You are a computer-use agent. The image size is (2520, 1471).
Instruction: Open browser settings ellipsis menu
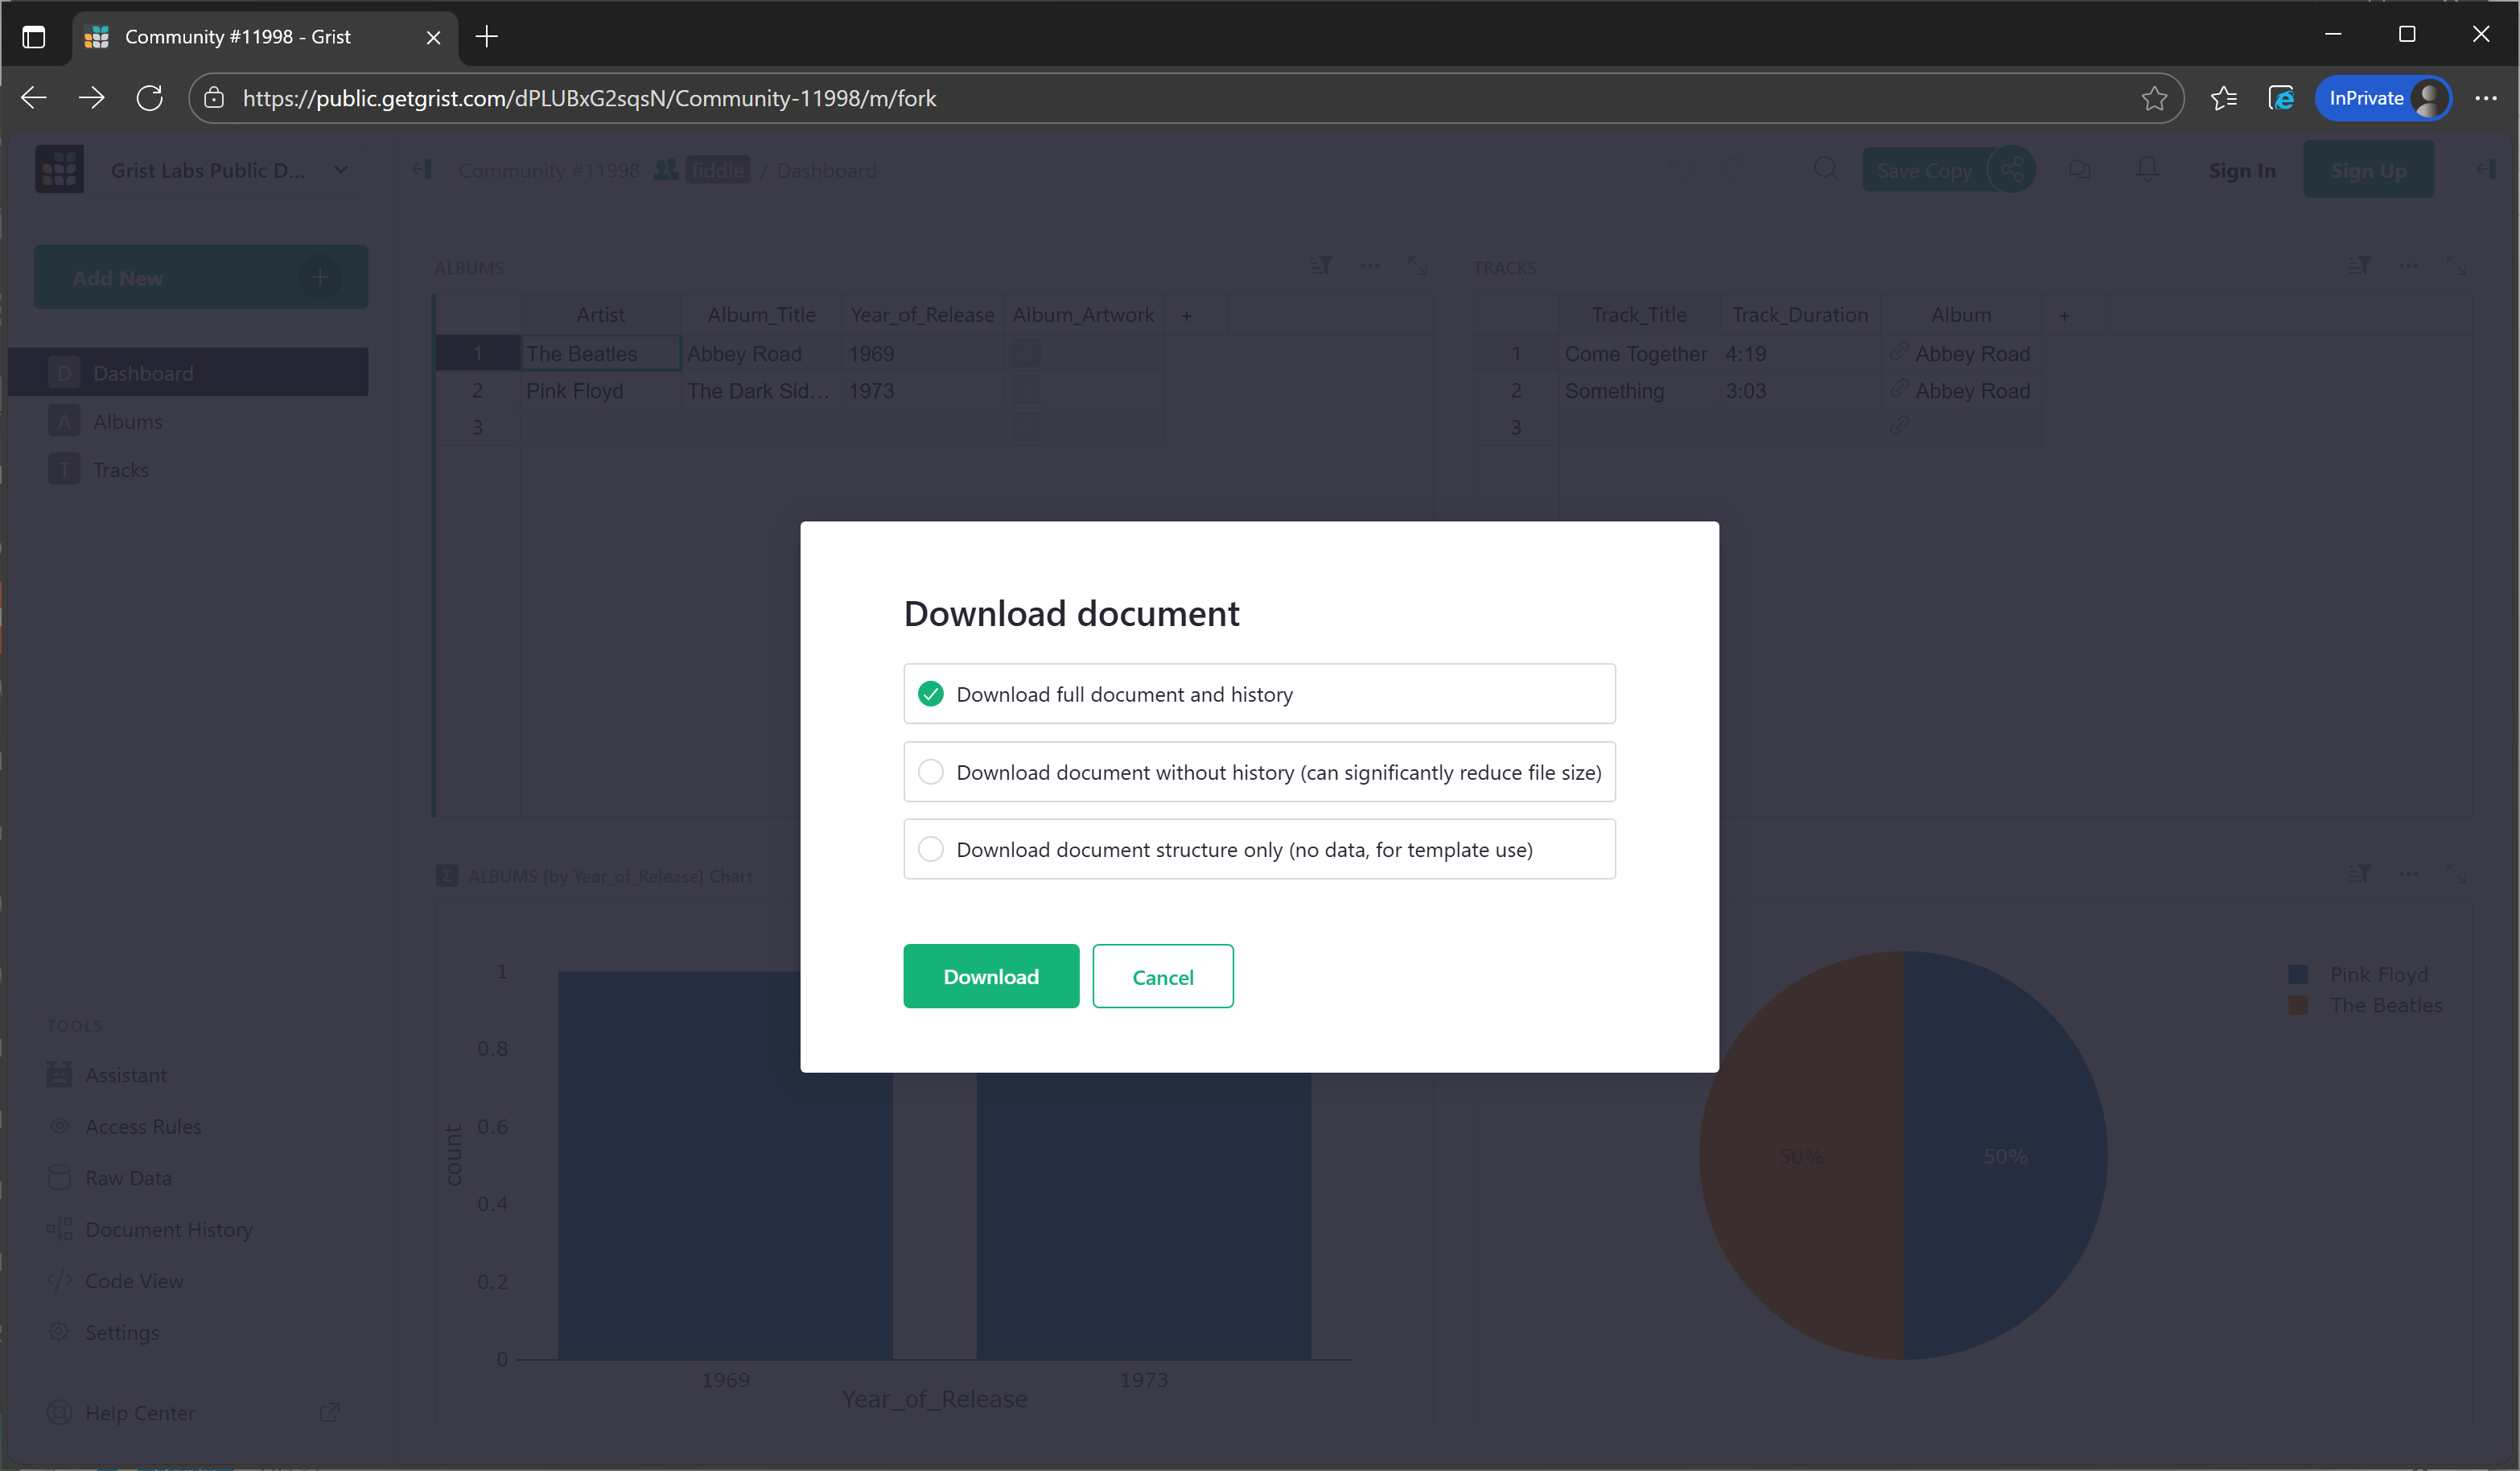(2485, 98)
